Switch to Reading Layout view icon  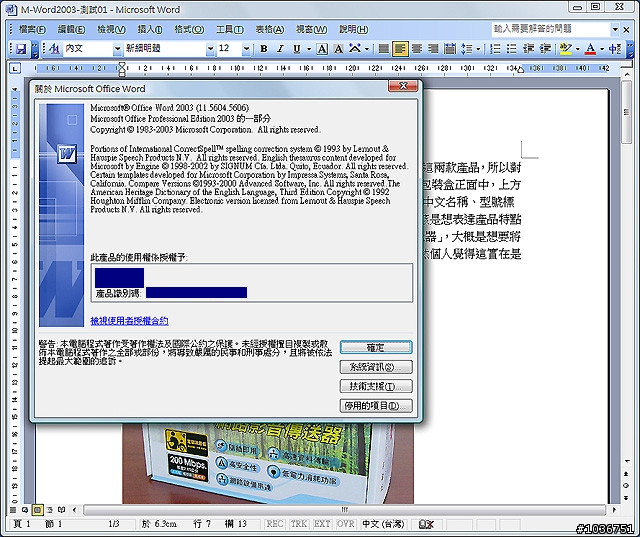62,510
